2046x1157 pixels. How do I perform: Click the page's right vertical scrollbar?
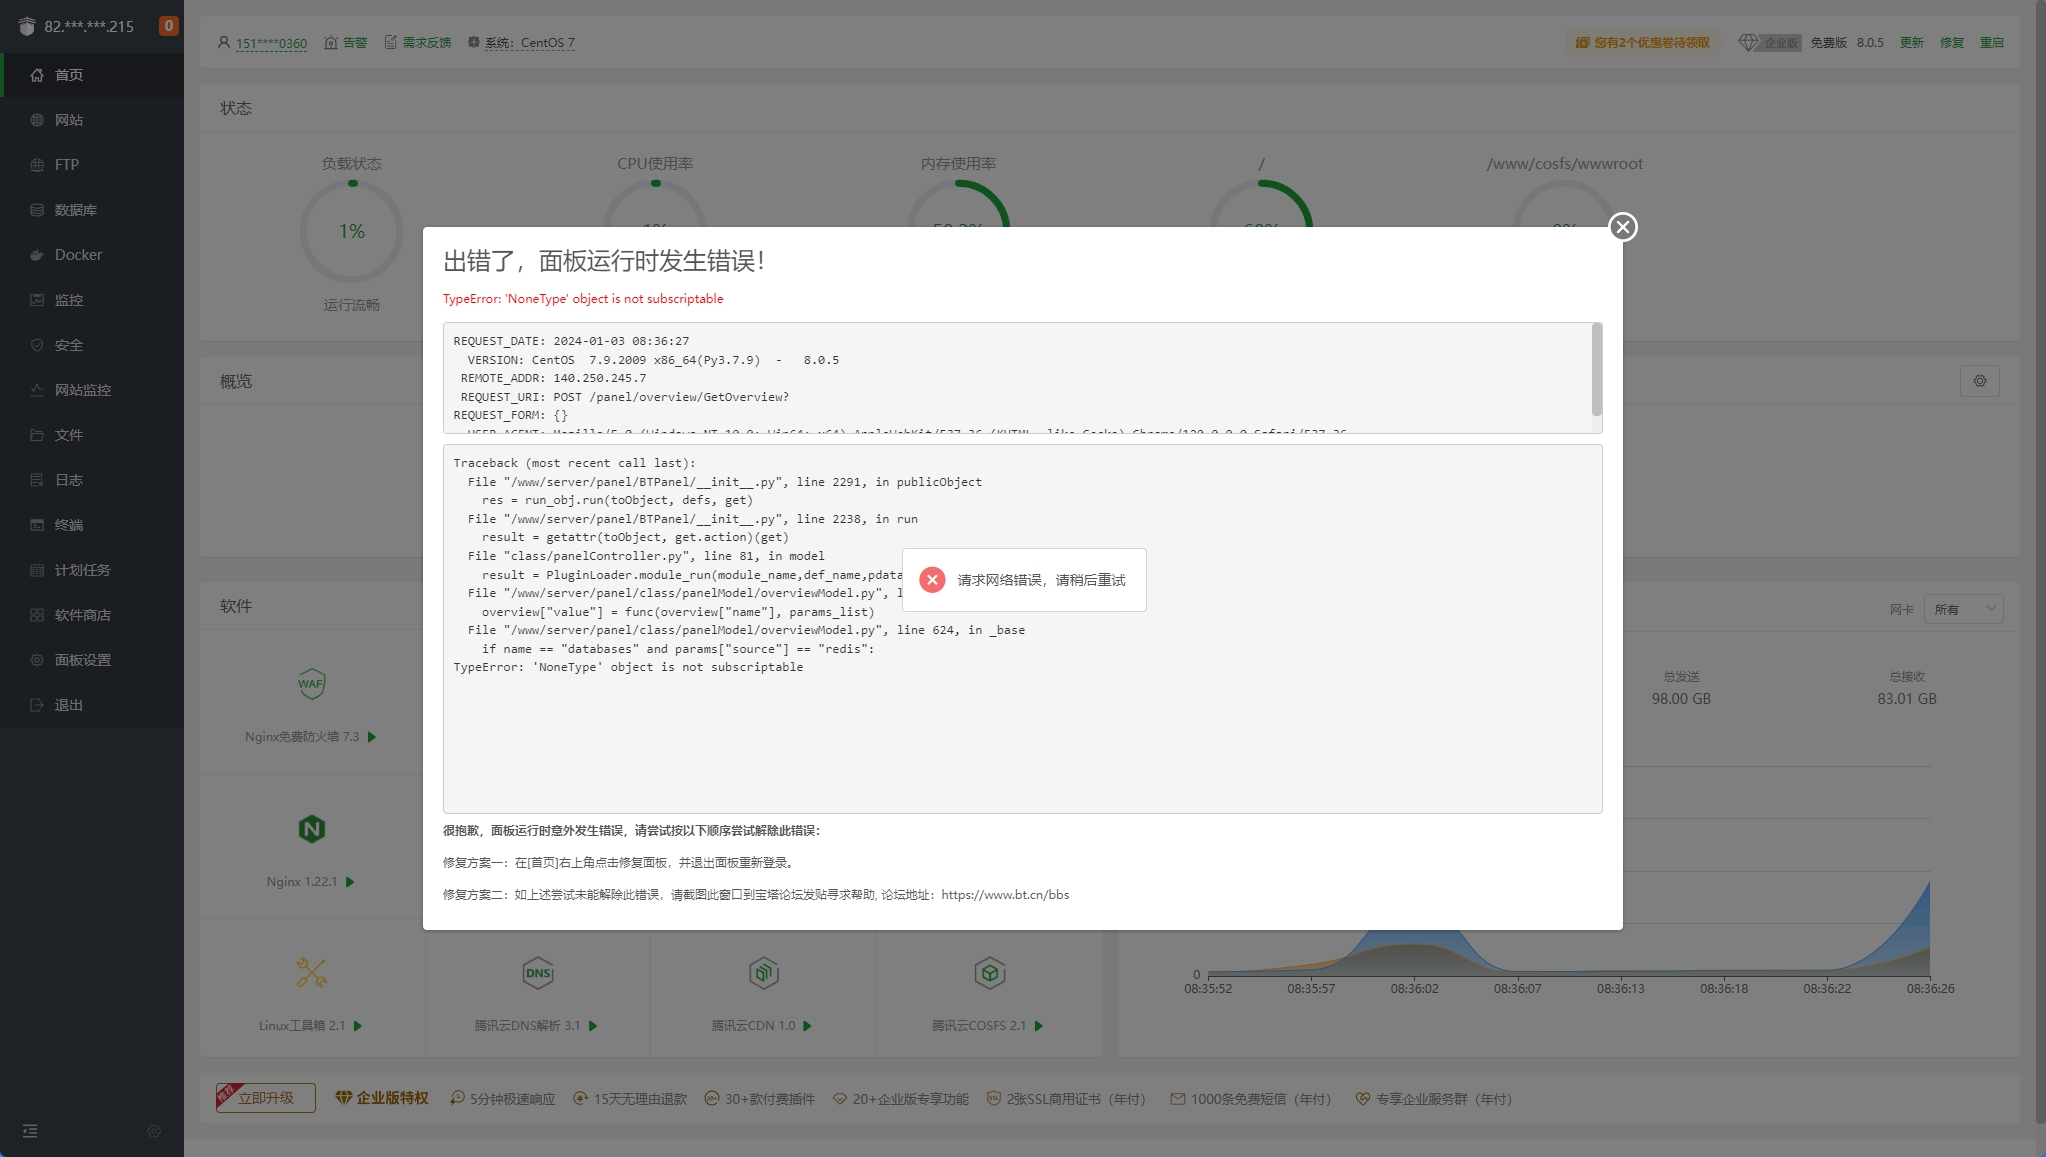point(2040,560)
